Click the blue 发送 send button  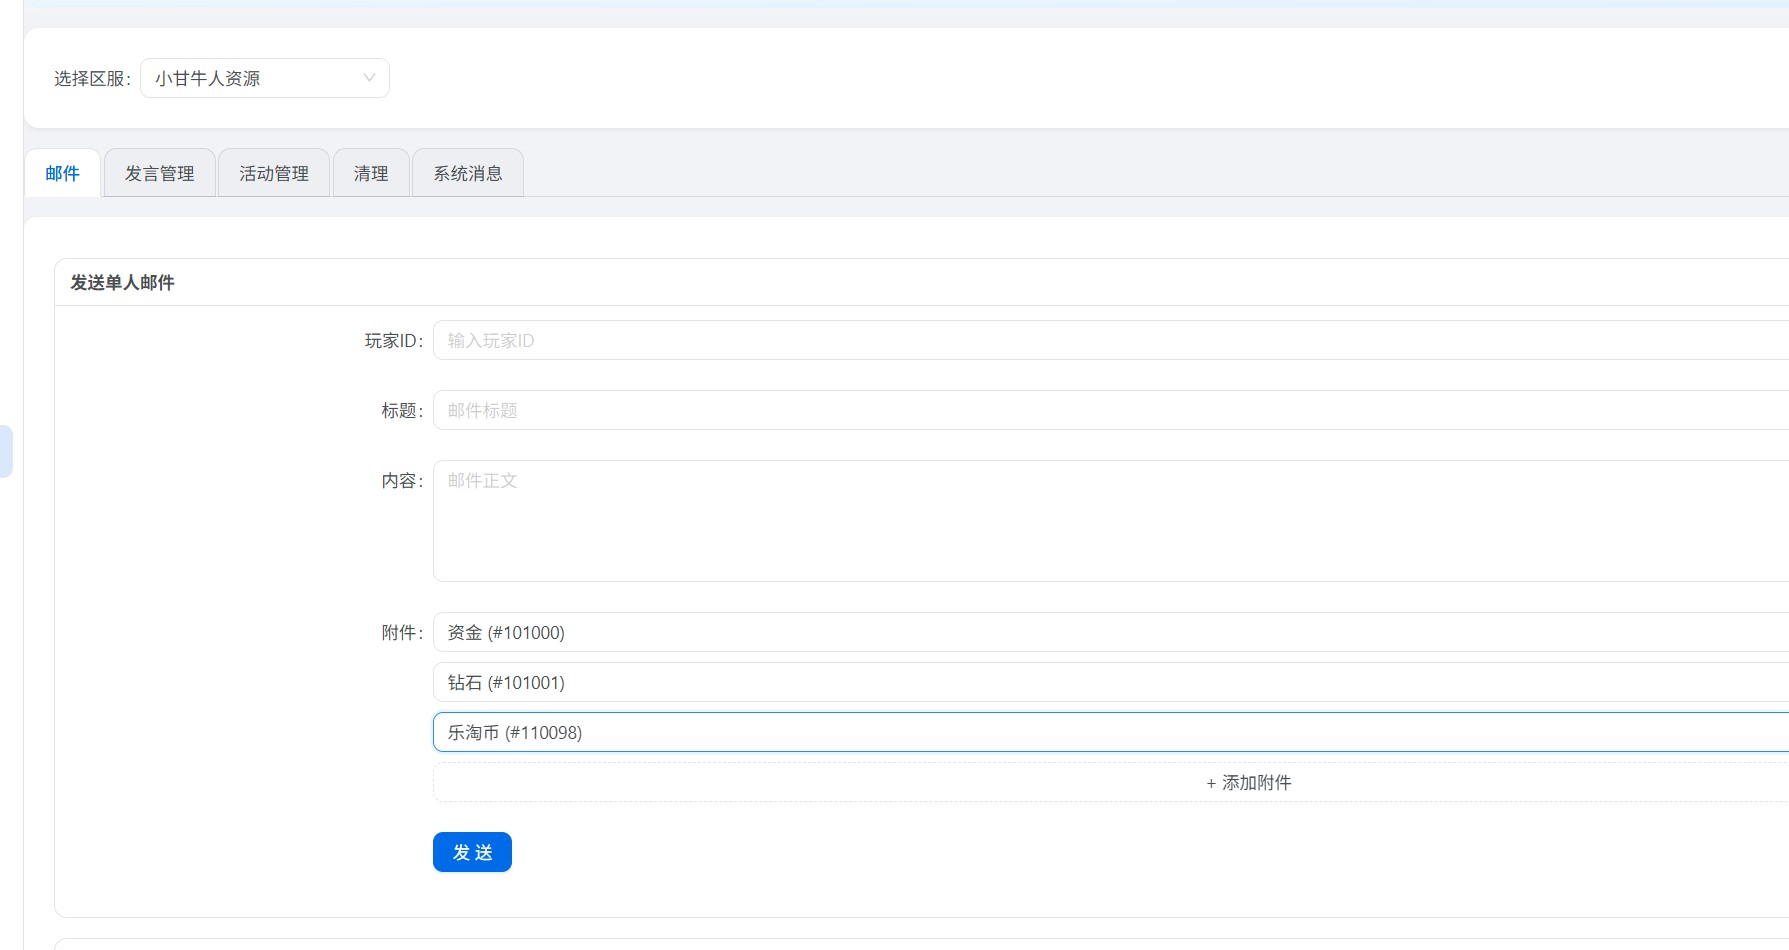coord(472,852)
